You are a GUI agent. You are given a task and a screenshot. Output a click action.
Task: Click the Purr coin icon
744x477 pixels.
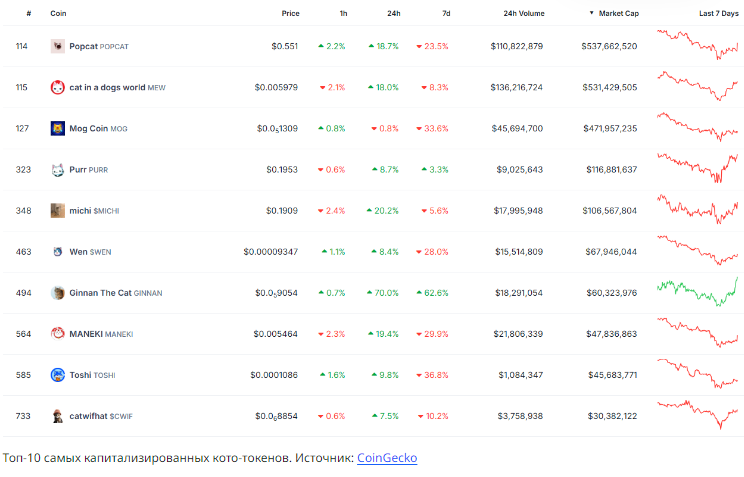[x=57, y=169]
